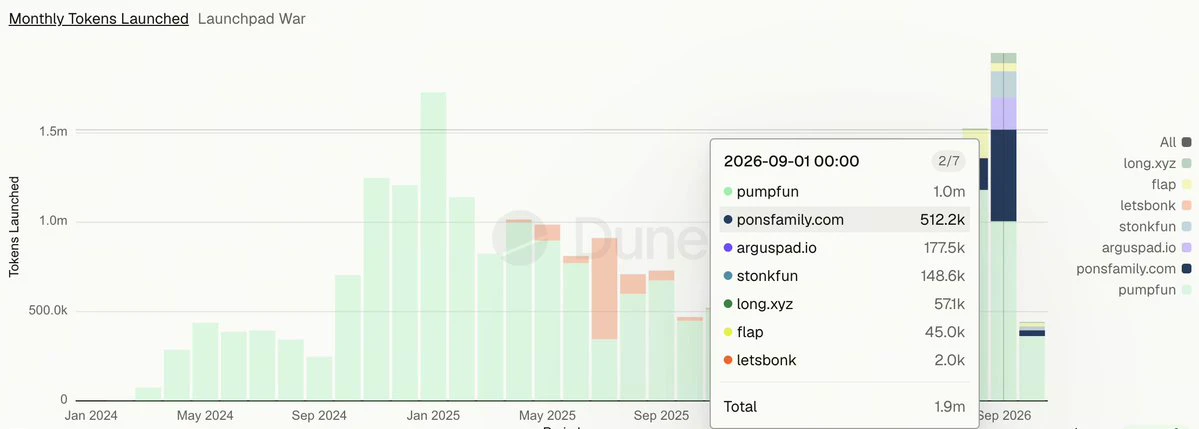
Task: Click the letsbonk legend color swatch
Action: pos(1186,206)
